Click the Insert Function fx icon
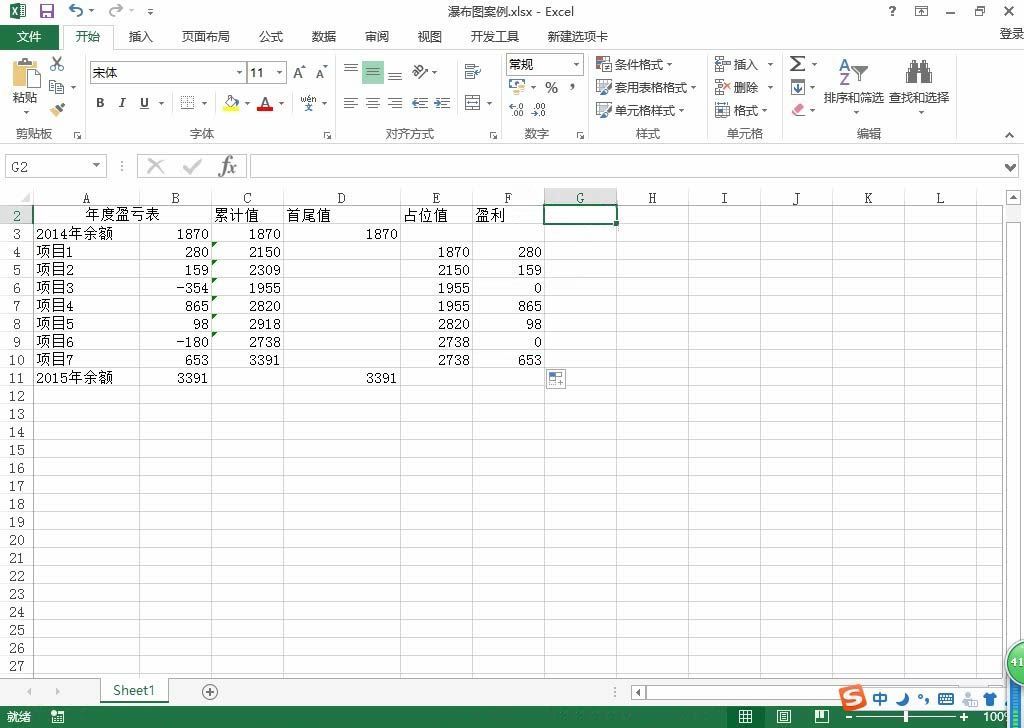 point(227,166)
